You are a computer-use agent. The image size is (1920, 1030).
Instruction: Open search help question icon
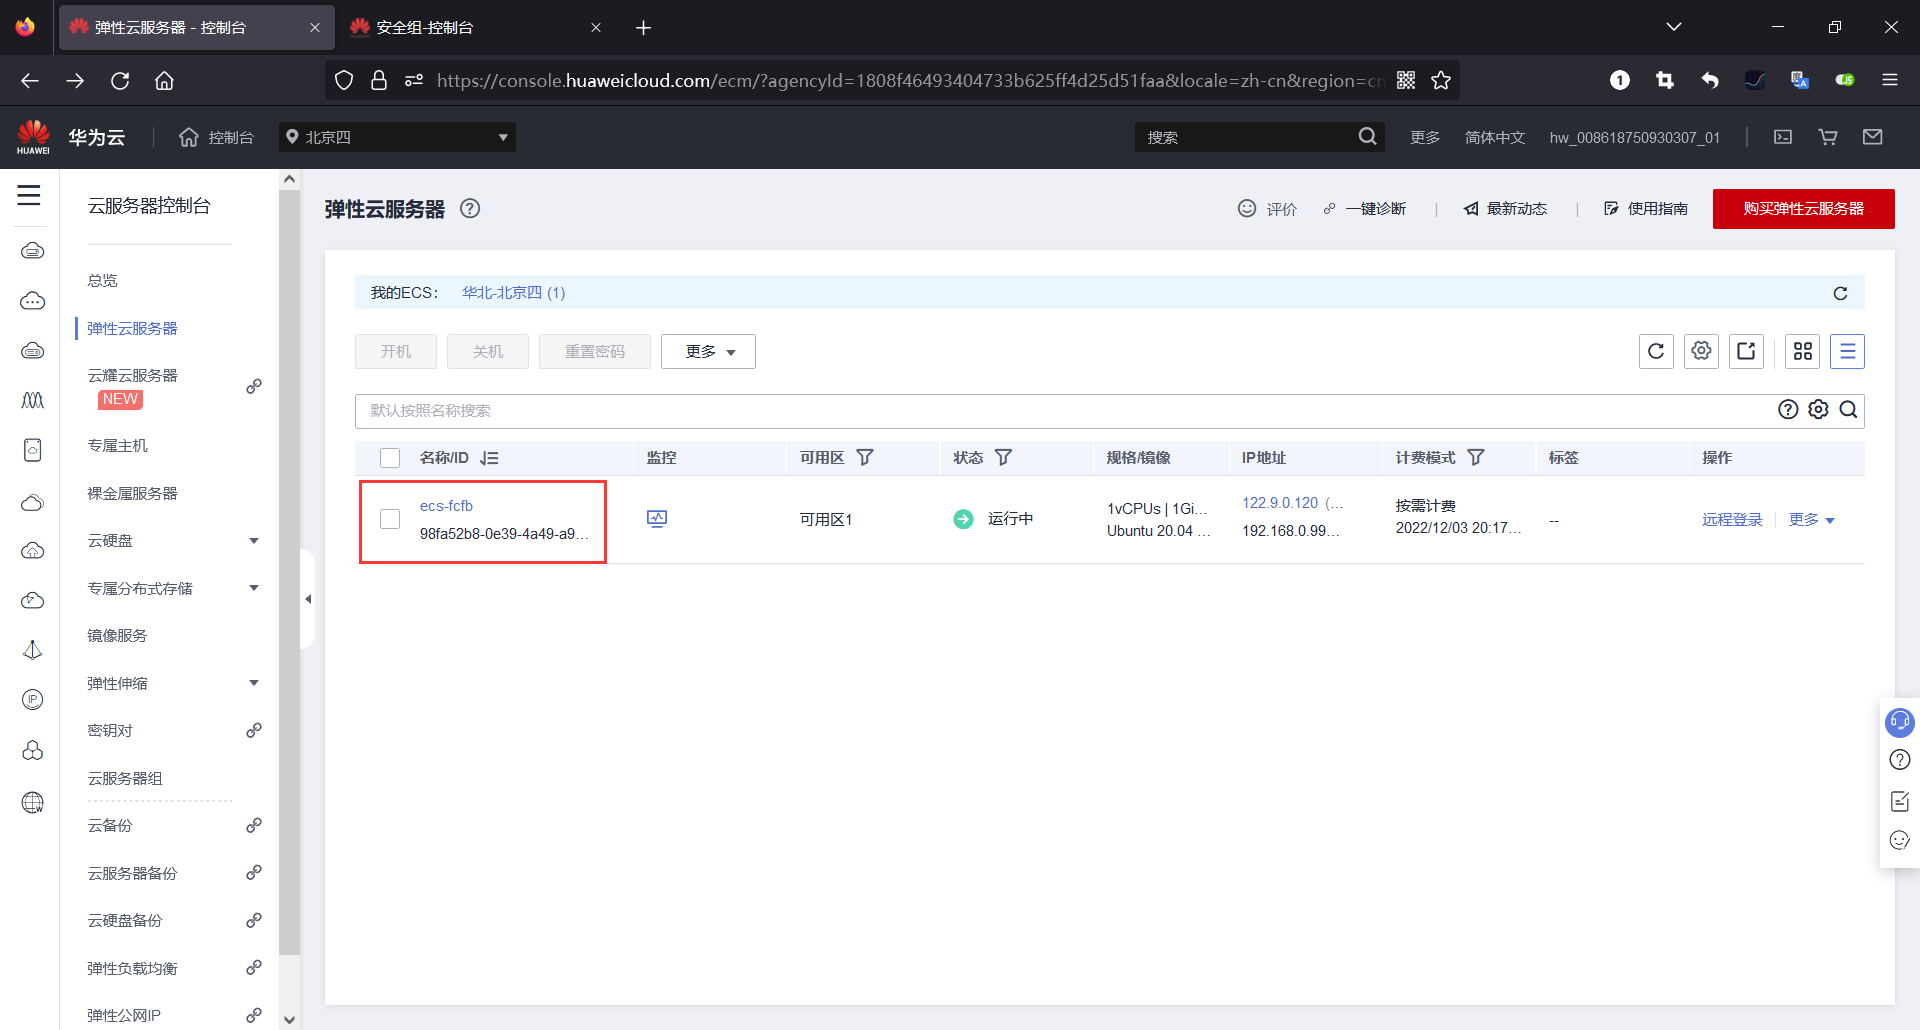point(1788,410)
